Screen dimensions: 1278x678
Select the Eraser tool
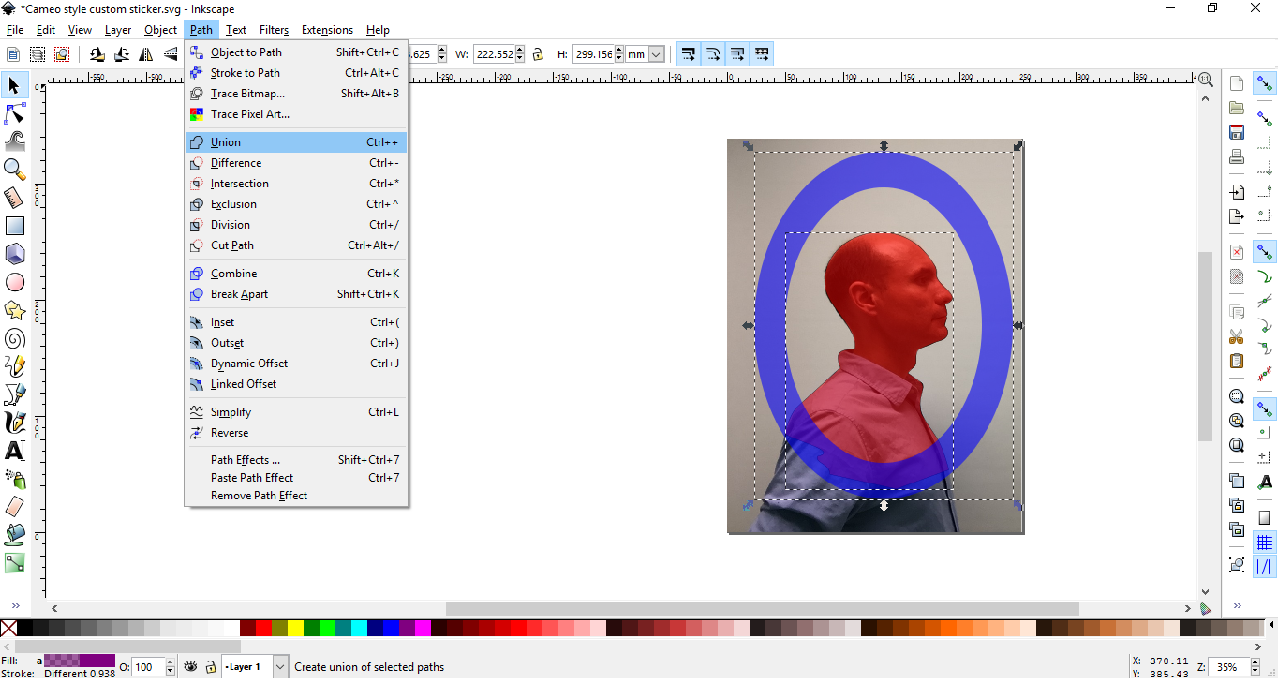pyautogui.click(x=14, y=507)
